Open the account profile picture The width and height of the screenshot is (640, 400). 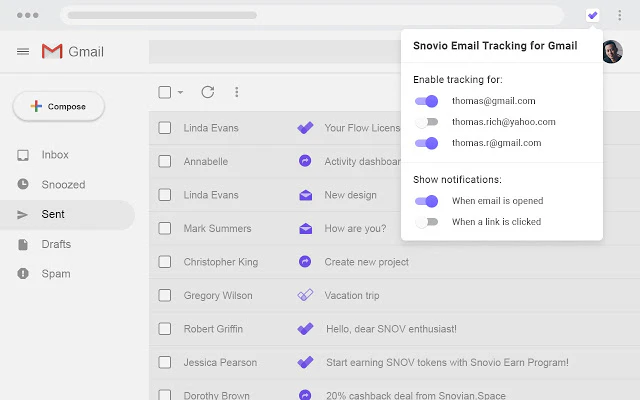click(x=612, y=52)
